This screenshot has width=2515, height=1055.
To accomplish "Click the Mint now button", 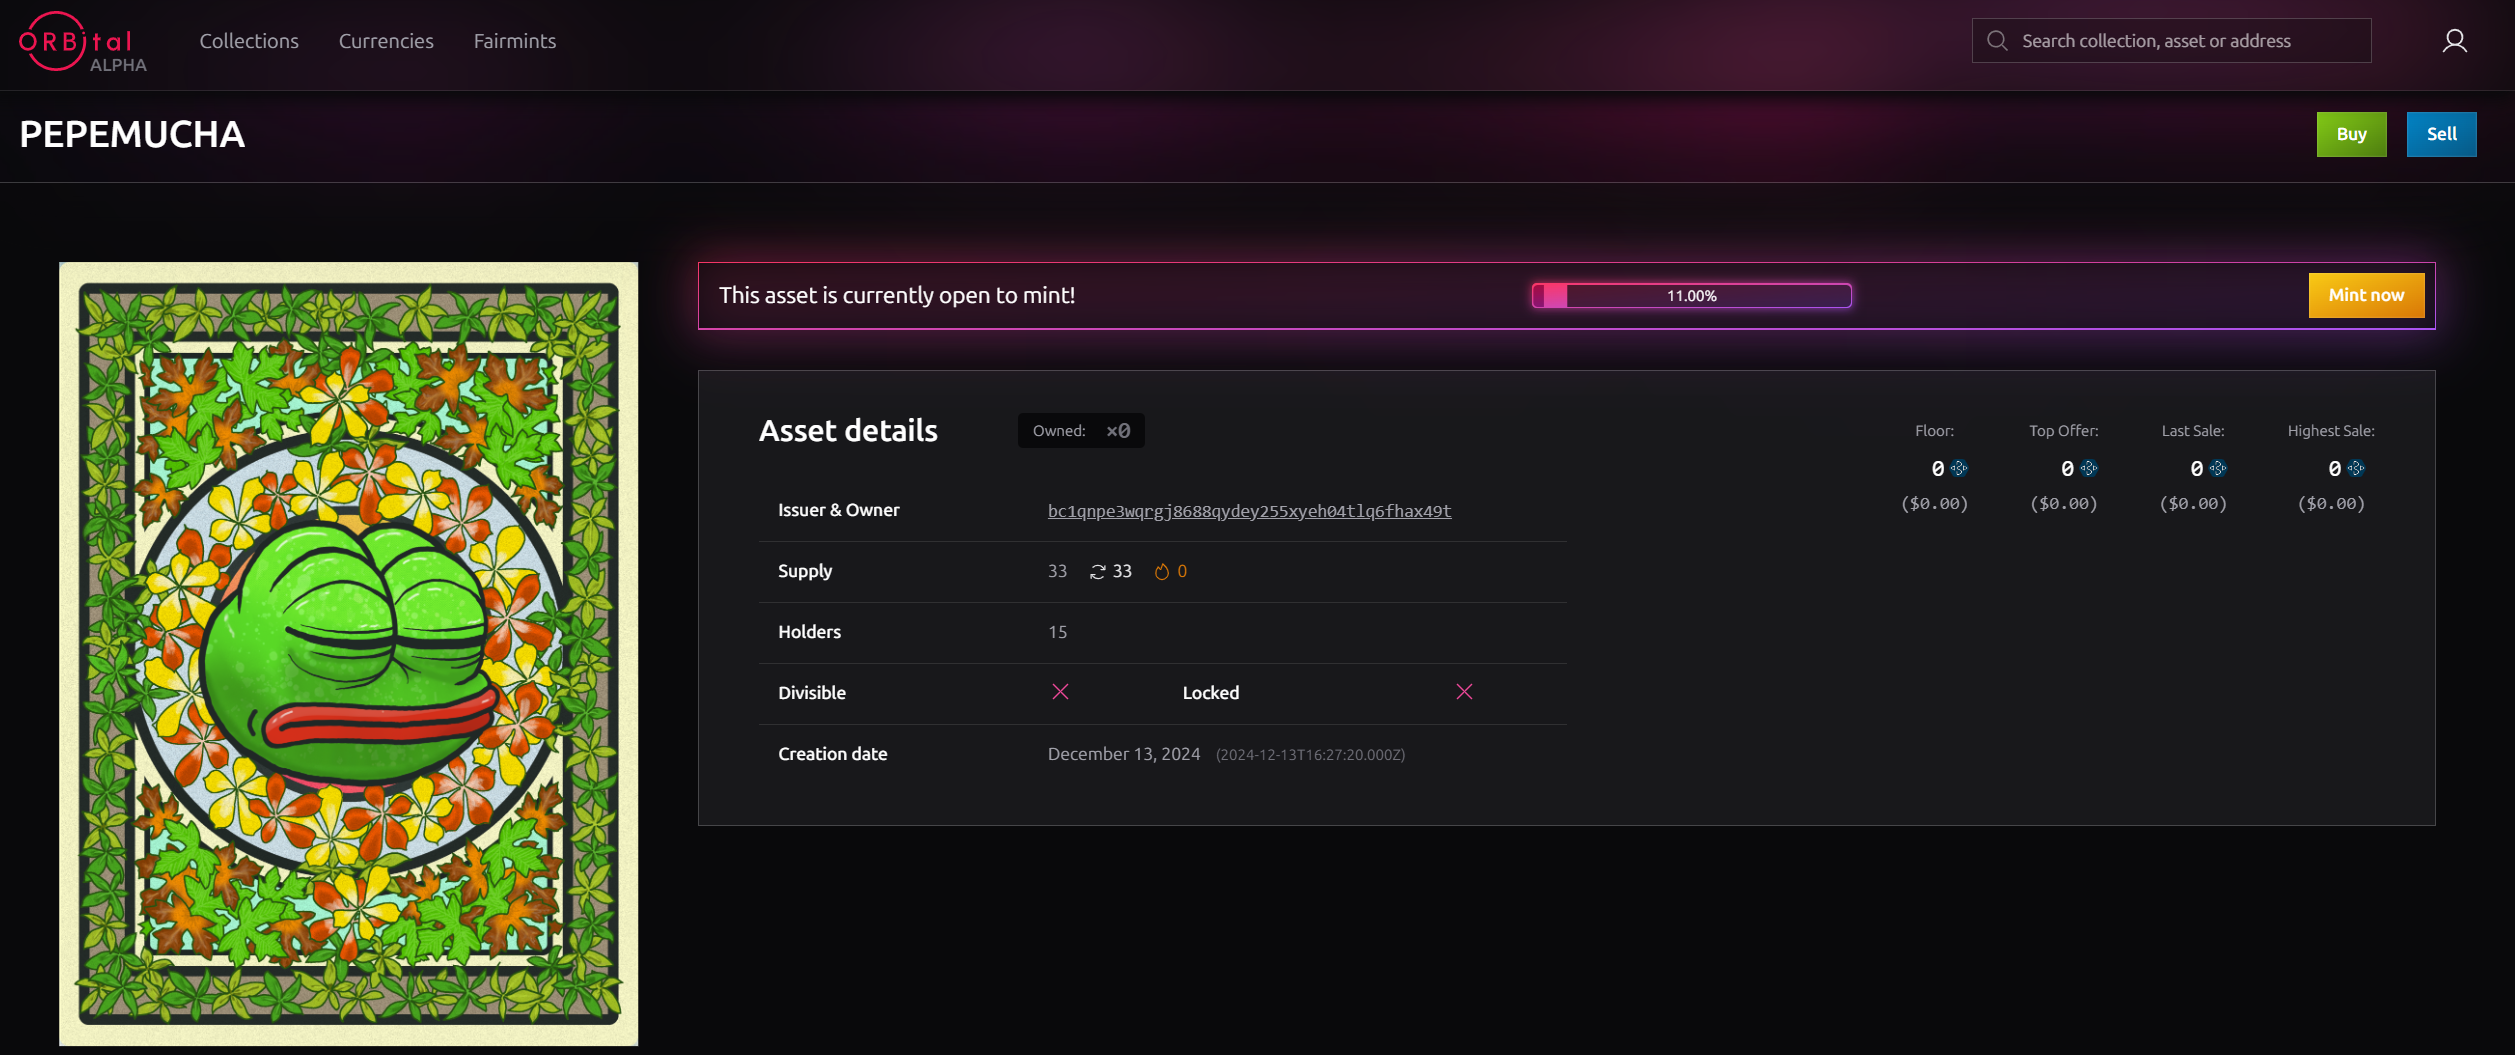I will (x=2365, y=295).
